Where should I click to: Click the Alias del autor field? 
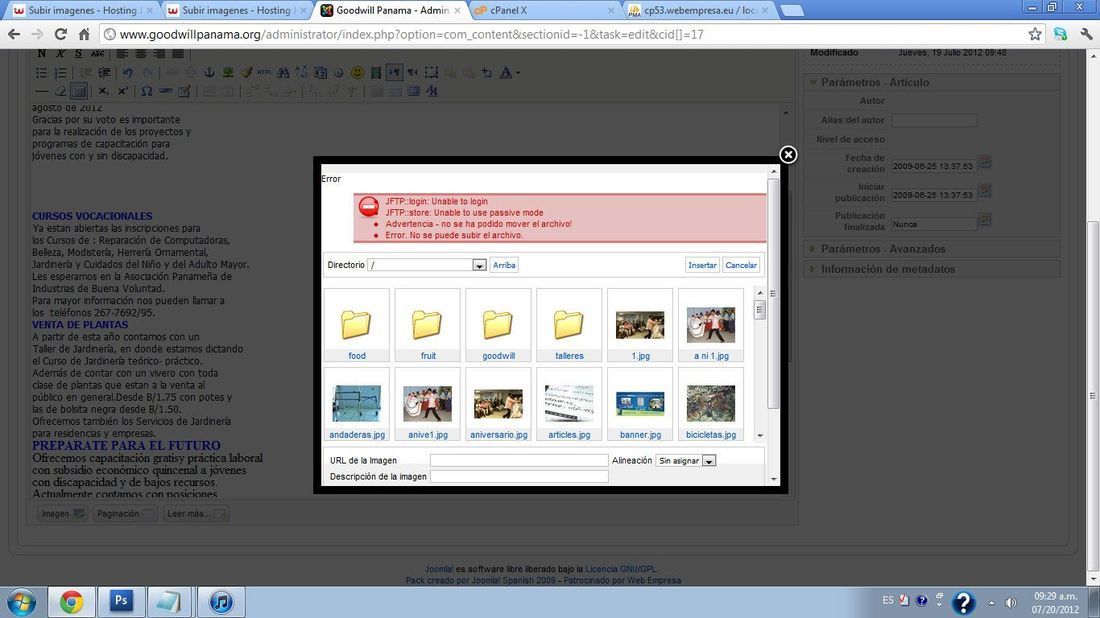[934, 120]
